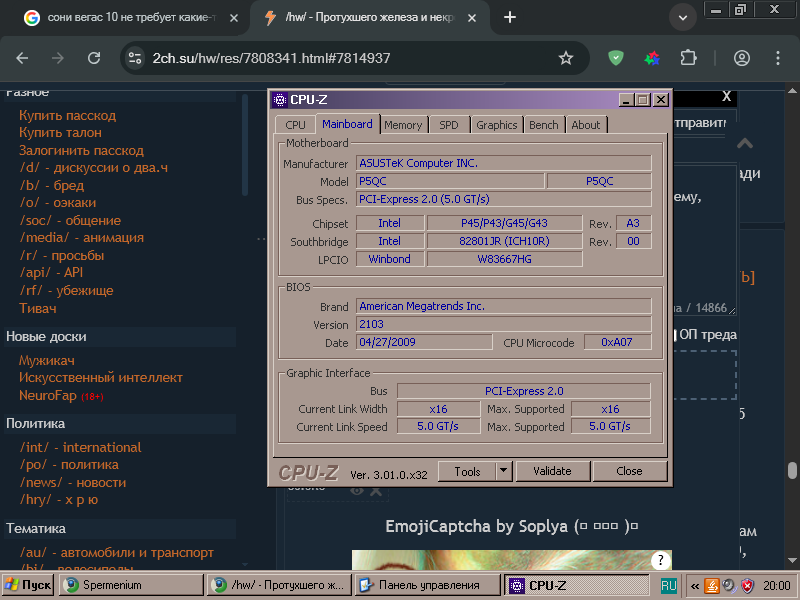Open the Memory tab in CPU-Z
This screenshot has width=800, height=600.
403,125
